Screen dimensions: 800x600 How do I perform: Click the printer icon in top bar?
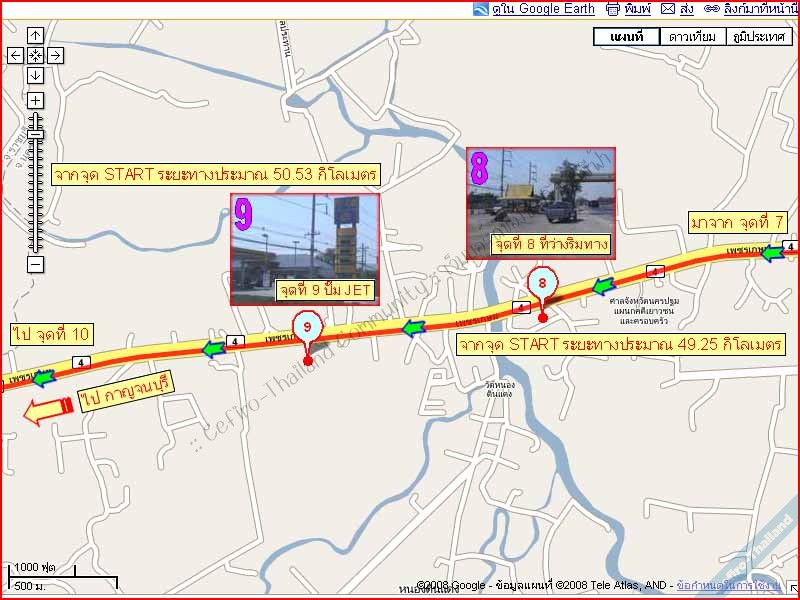tap(612, 9)
